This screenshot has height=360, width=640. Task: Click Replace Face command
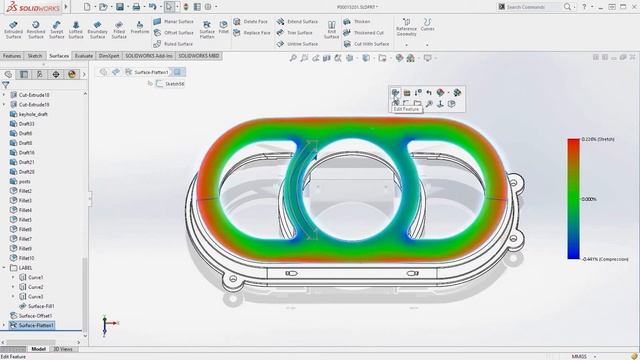[x=252, y=33]
